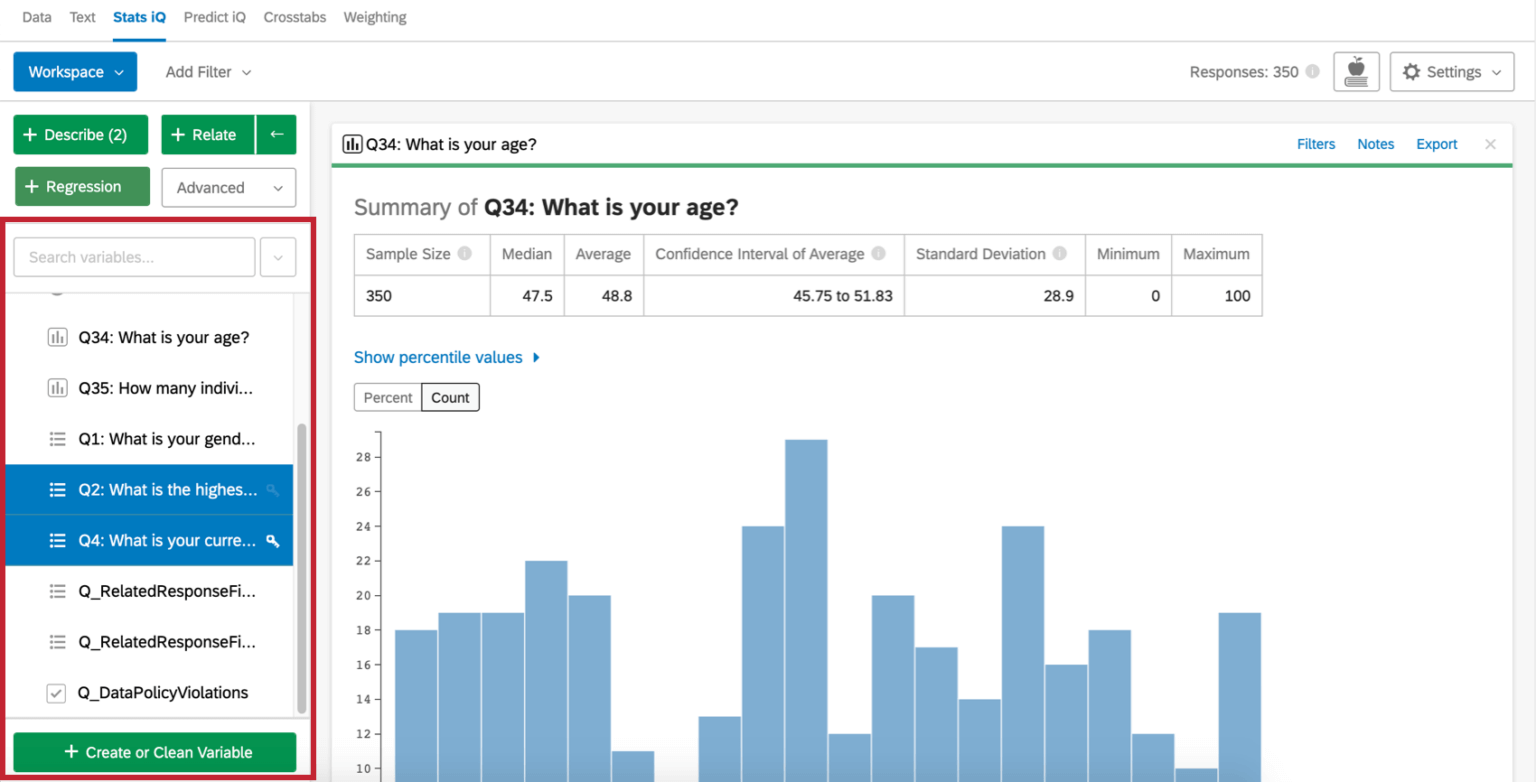The height and width of the screenshot is (782, 1536).
Task: Click the info icon next to Responses 350
Action: (x=1312, y=71)
